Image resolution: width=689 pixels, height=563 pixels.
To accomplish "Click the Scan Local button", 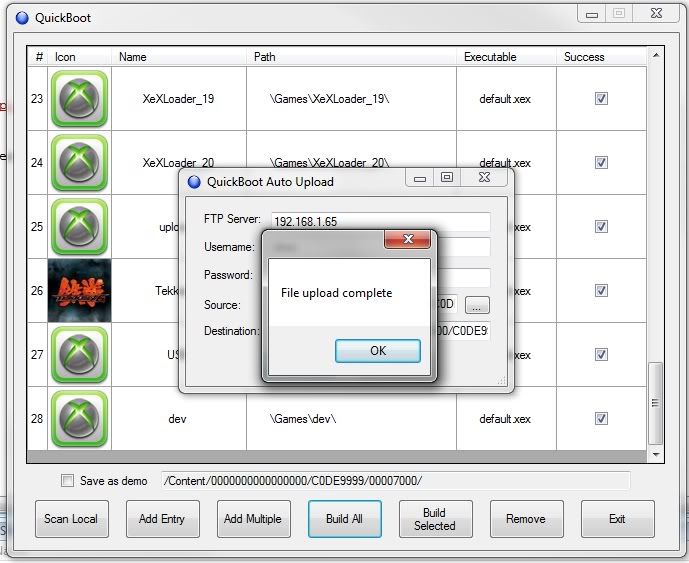I will pos(71,519).
